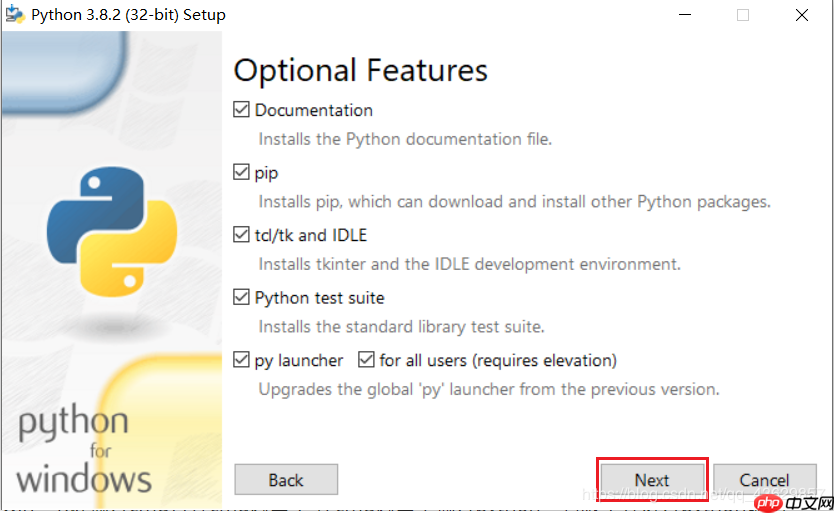Click the 'Upgrades the global py launcher' description
The height and width of the screenshot is (513, 835).
[x=488, y=389]
